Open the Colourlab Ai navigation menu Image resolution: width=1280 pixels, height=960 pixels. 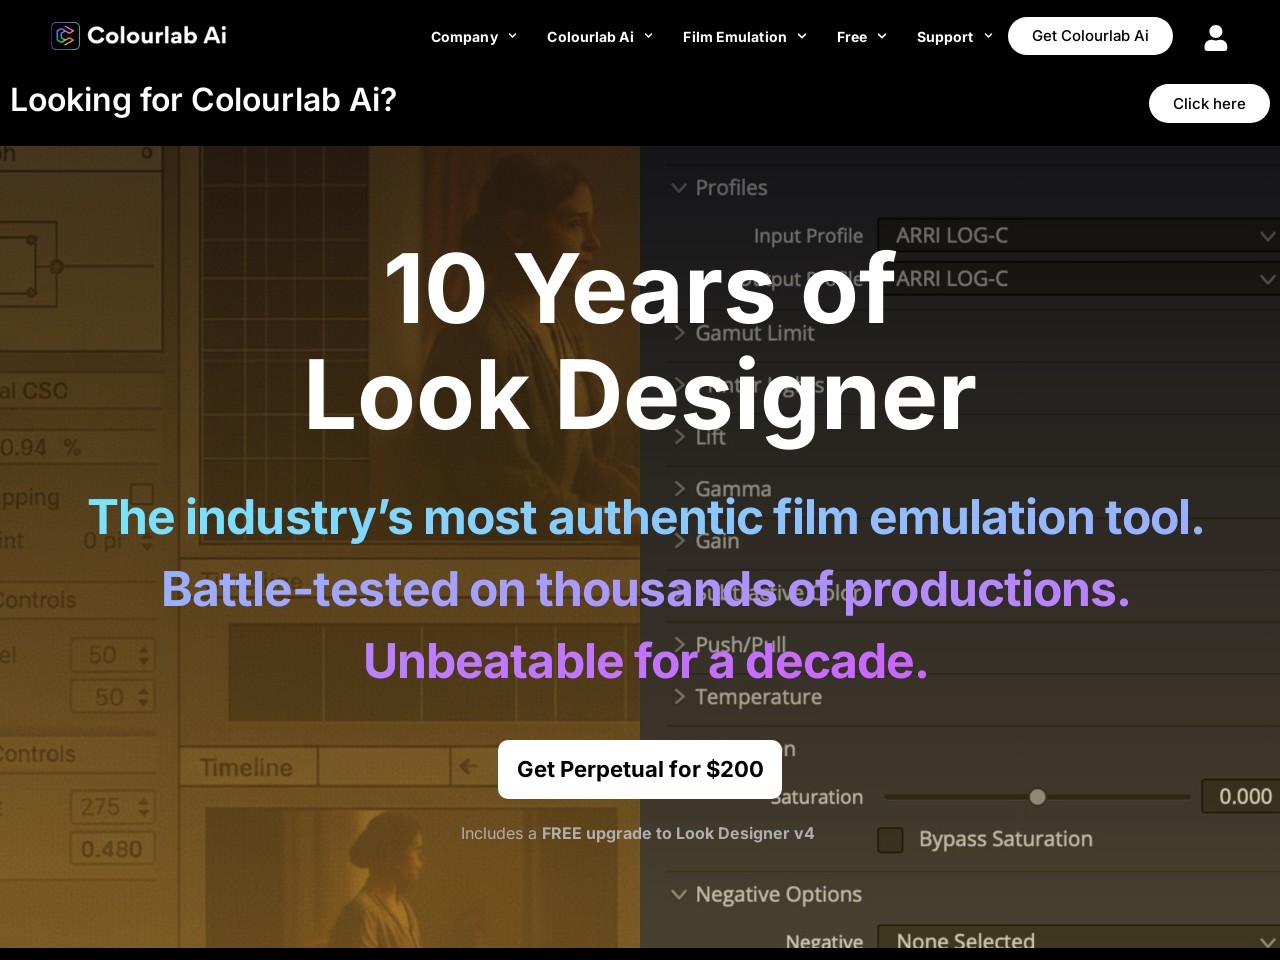coord(599,37)
